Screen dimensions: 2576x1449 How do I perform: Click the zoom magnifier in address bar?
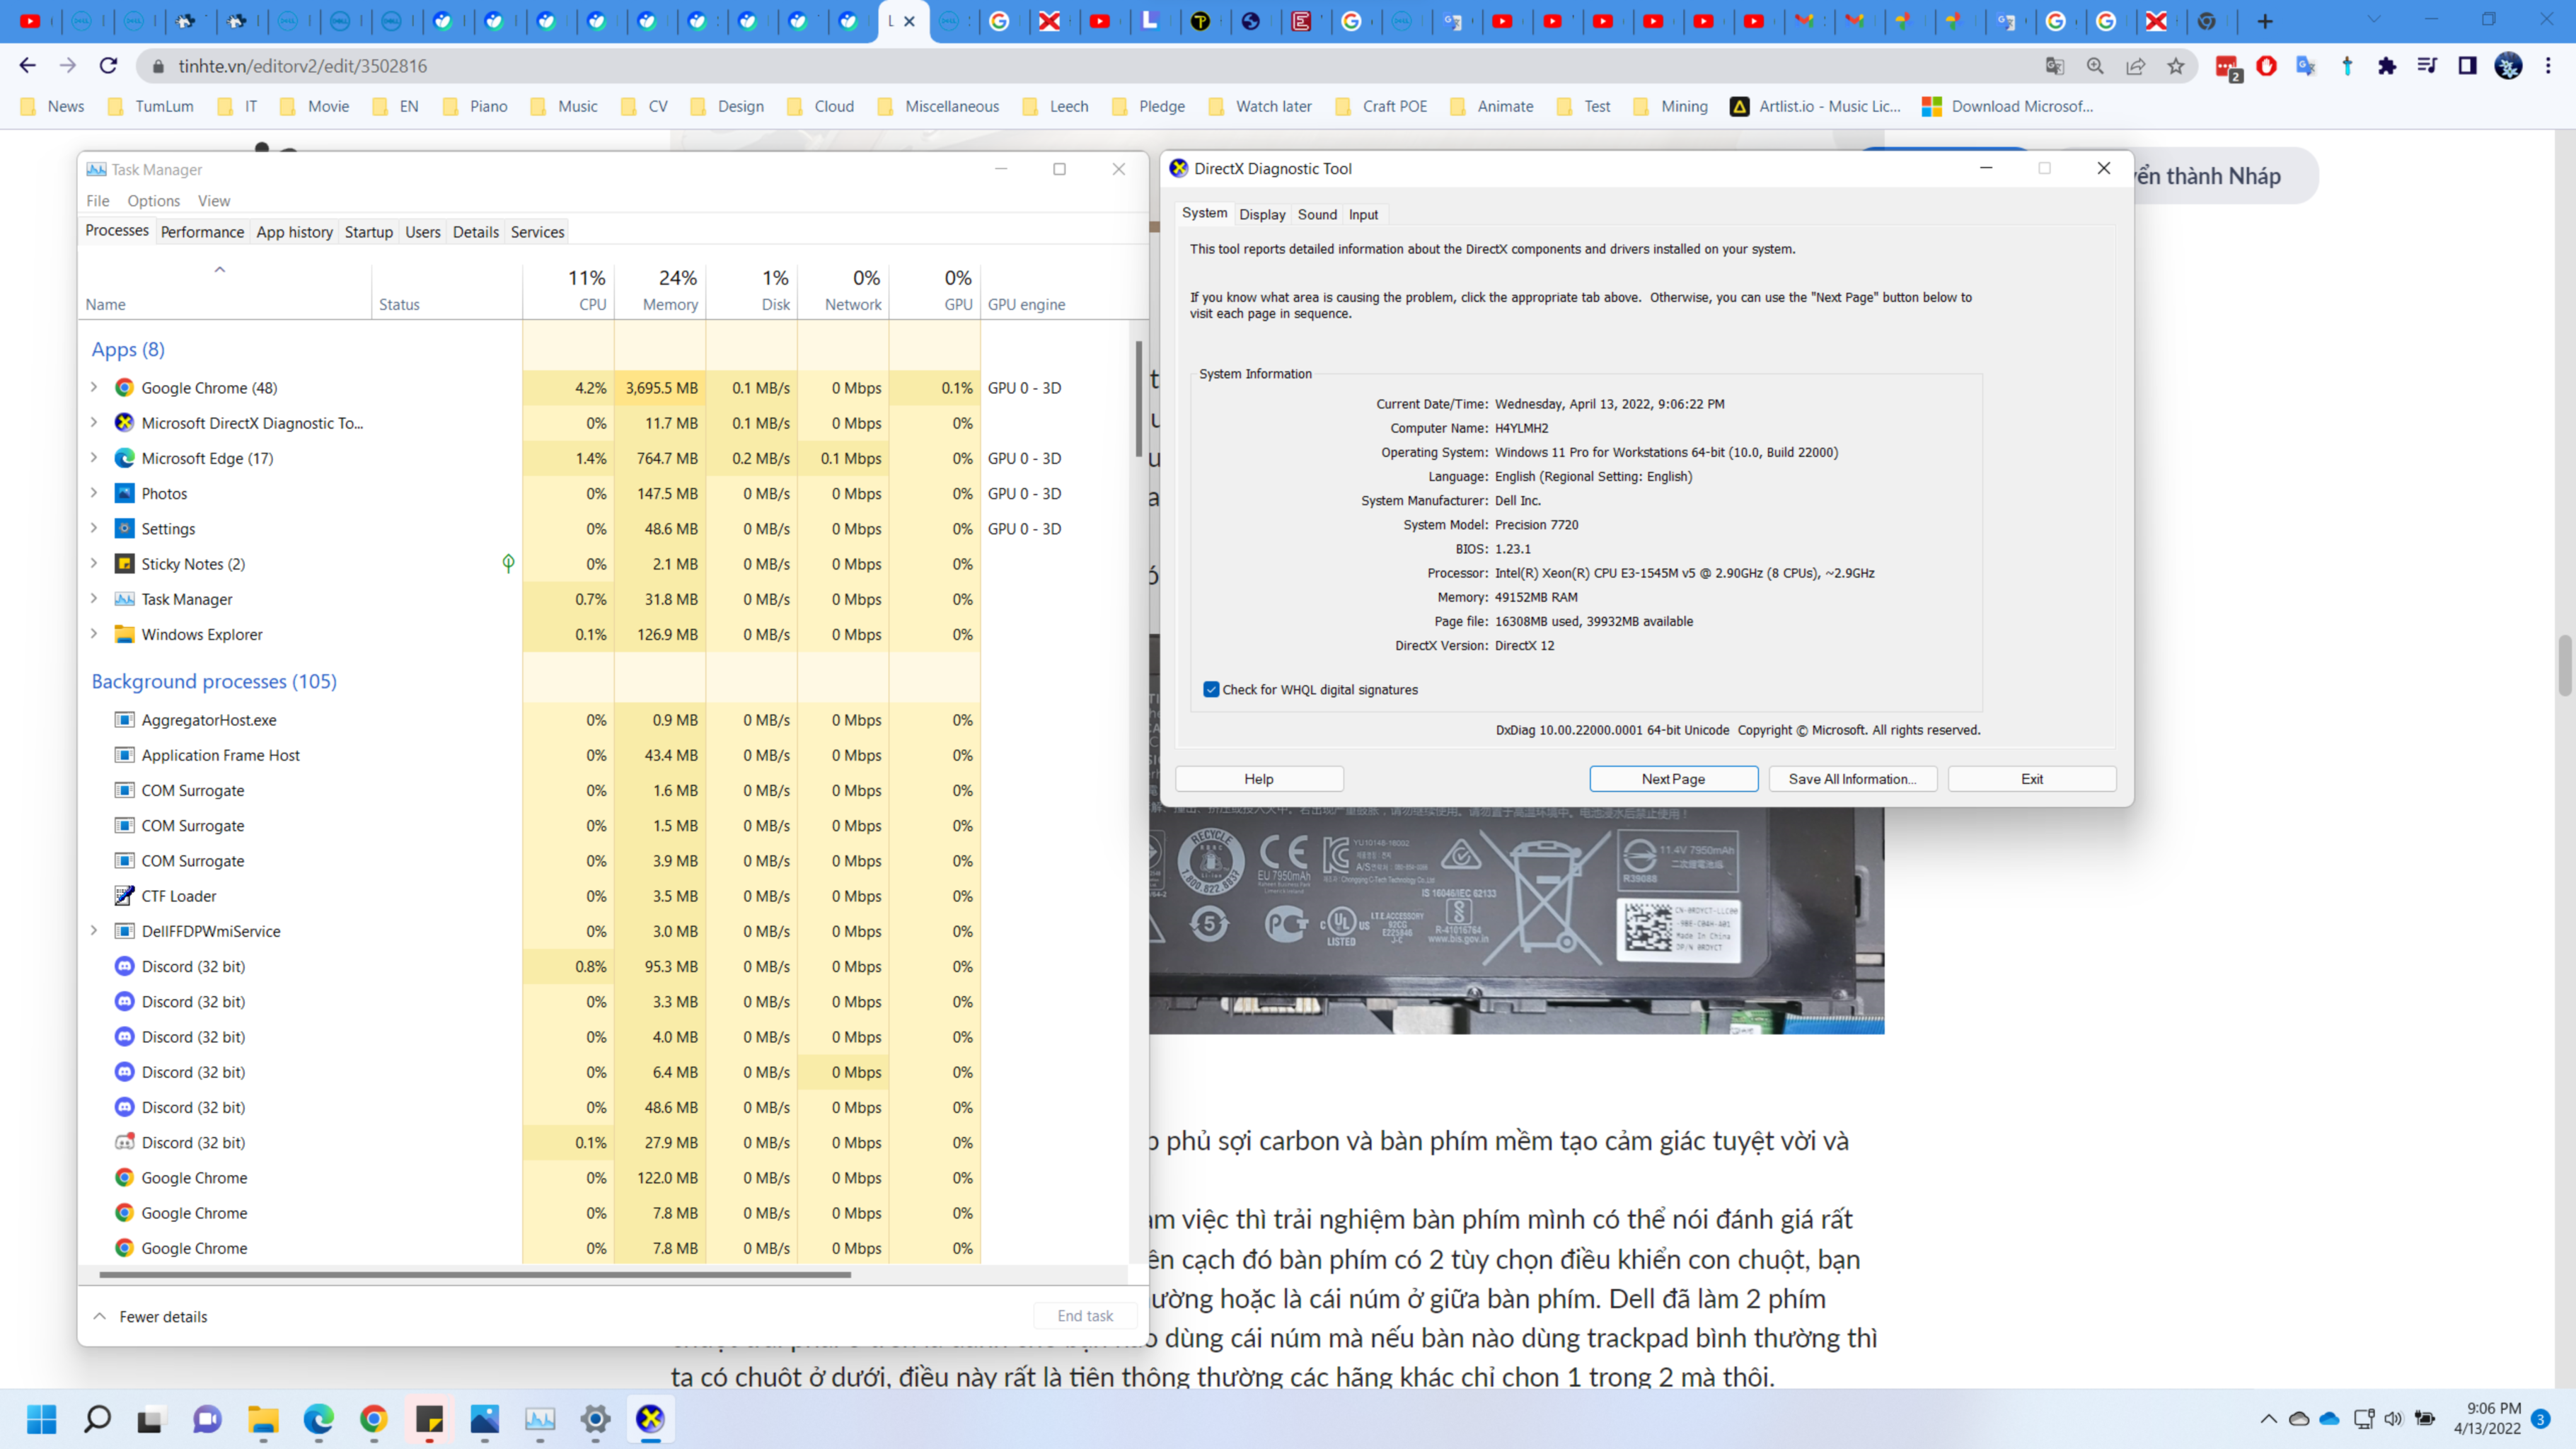pyautogui.click(x=2095, y=66)
